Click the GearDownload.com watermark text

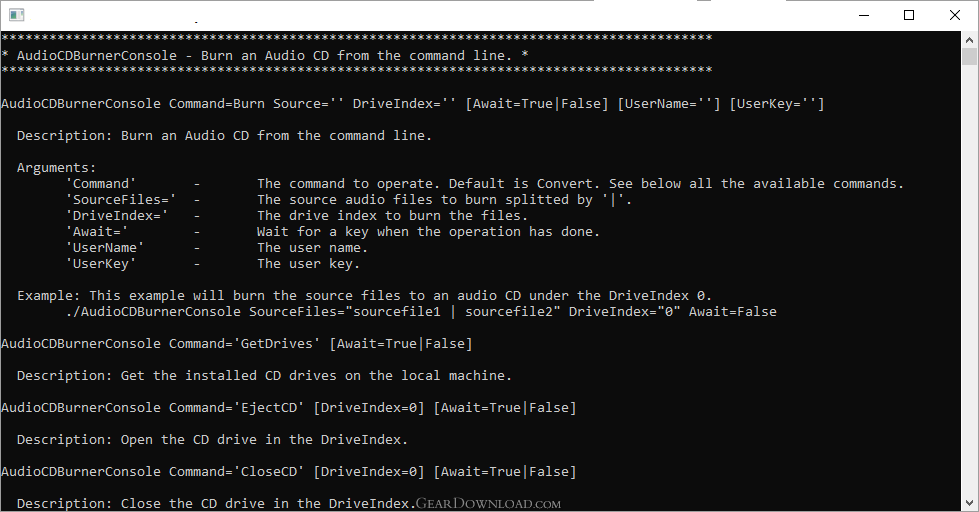coord(488,503)
